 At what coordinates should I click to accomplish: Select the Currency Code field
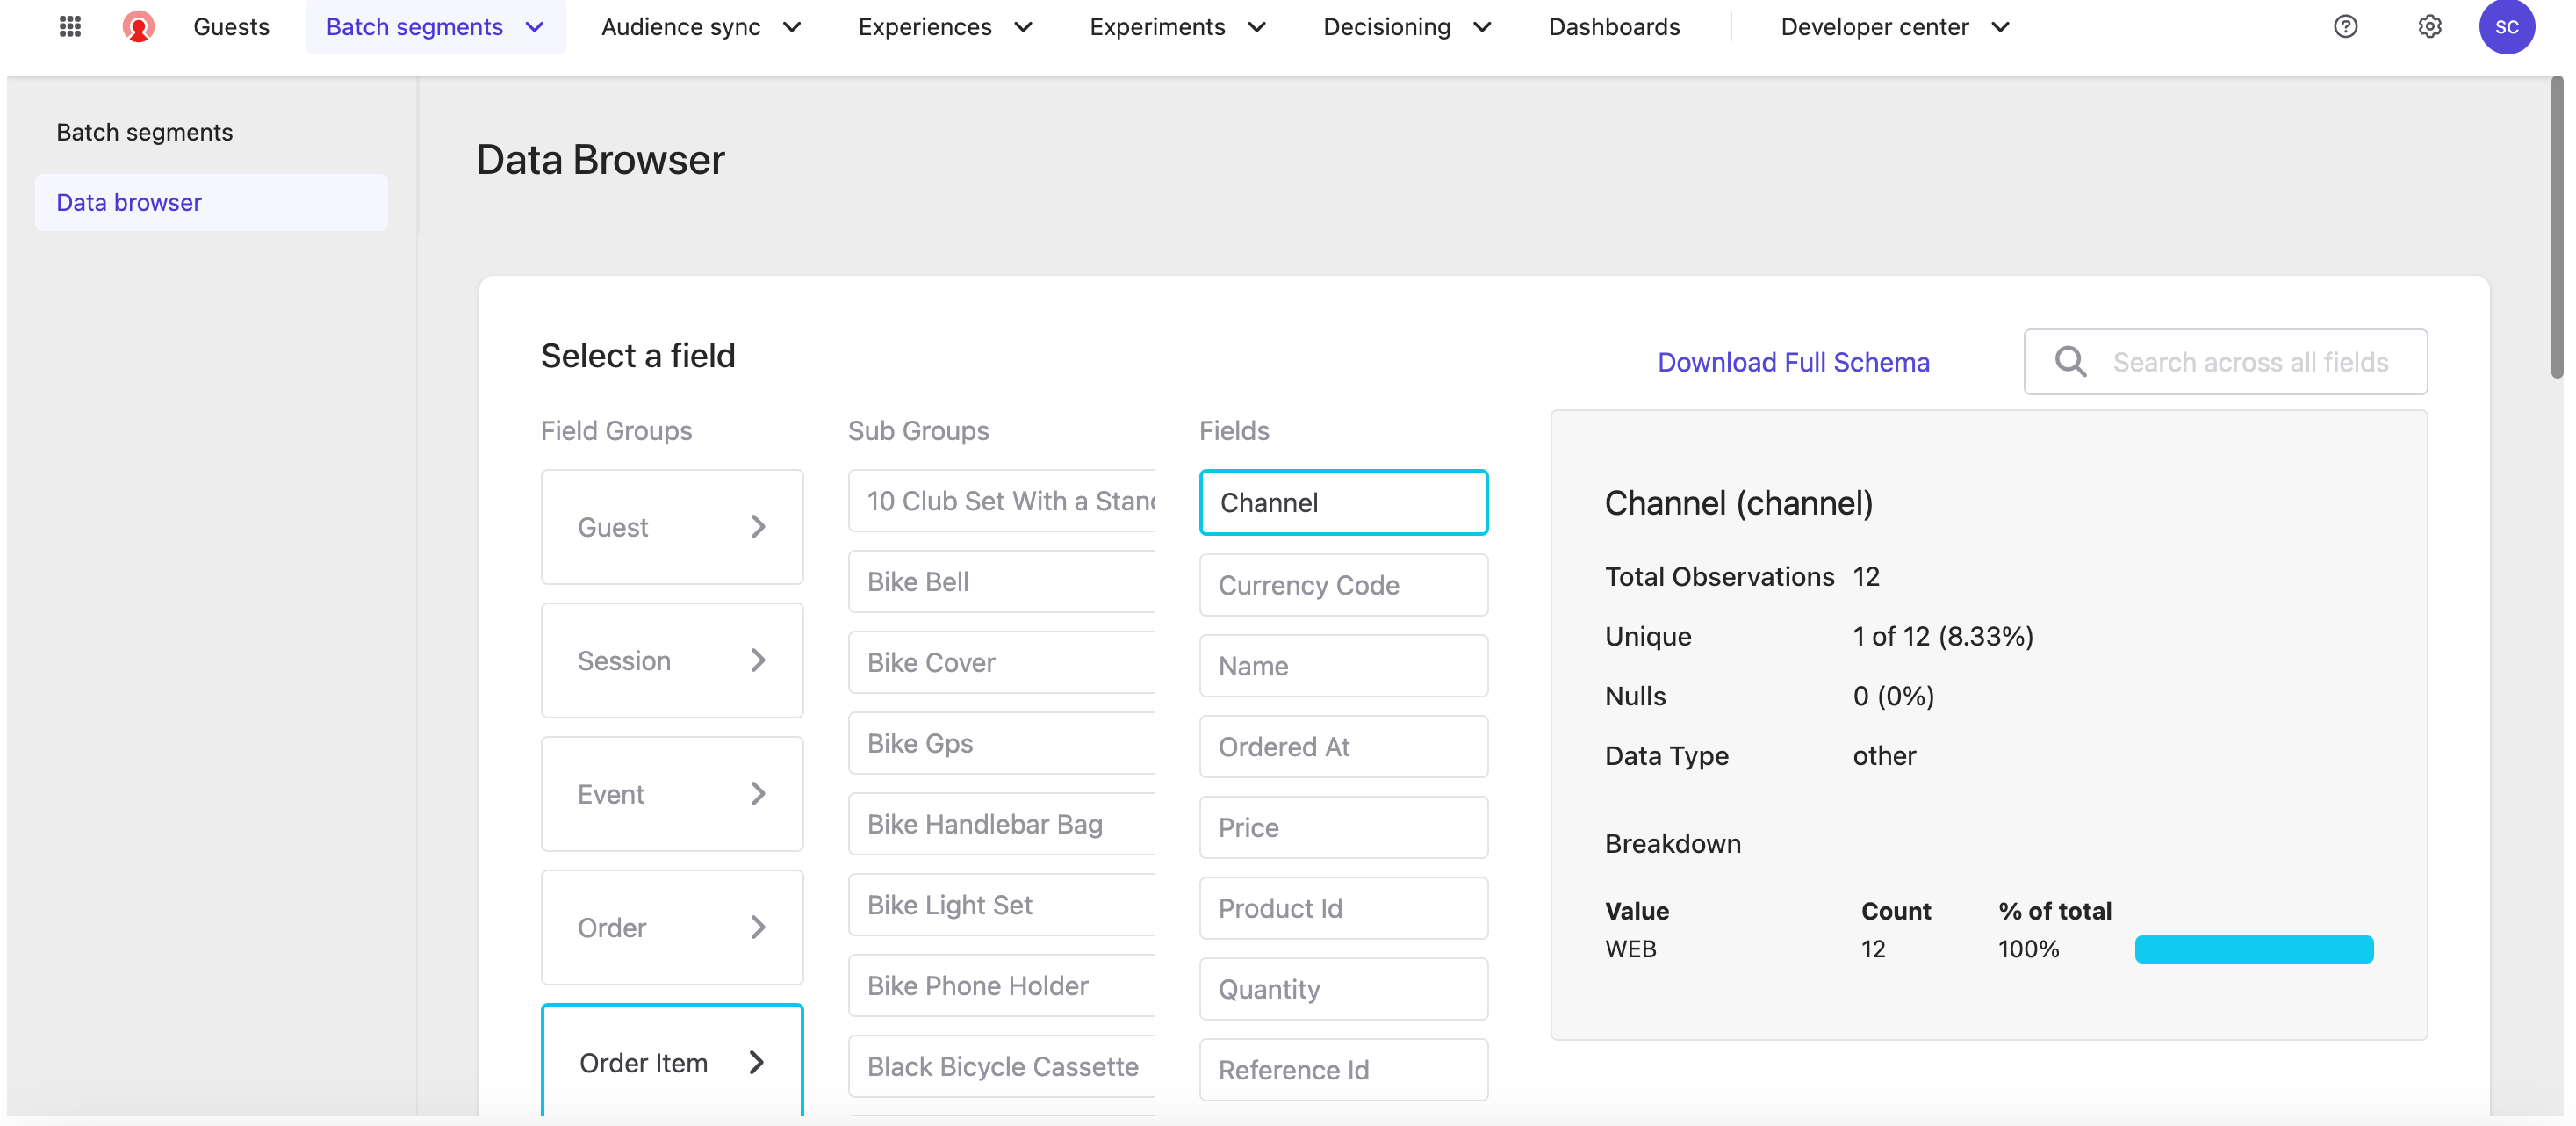[1342, 585]
